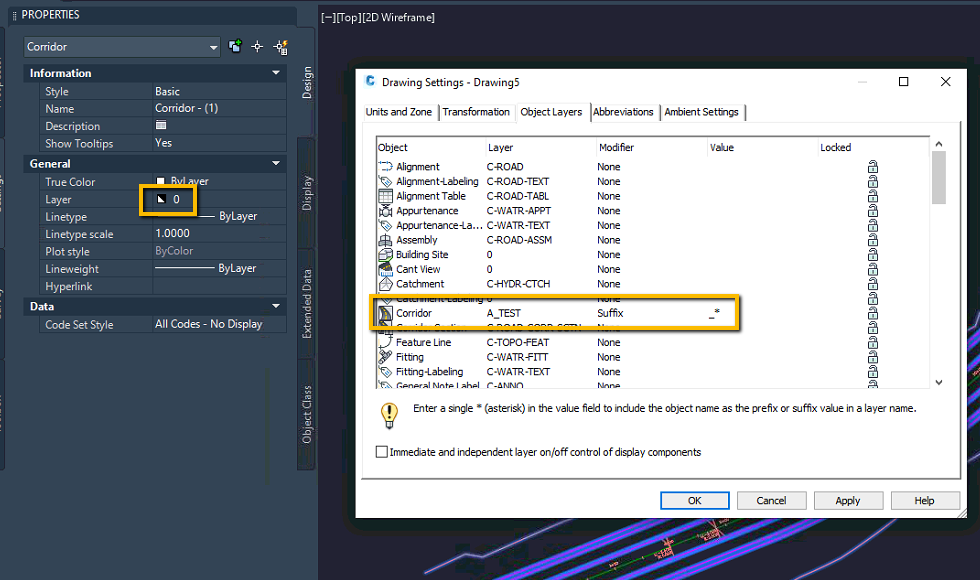The width and height of the screenshot is (980, 580).
Task: Click the object list scrollbar up arrow
Action: [939, 144]
